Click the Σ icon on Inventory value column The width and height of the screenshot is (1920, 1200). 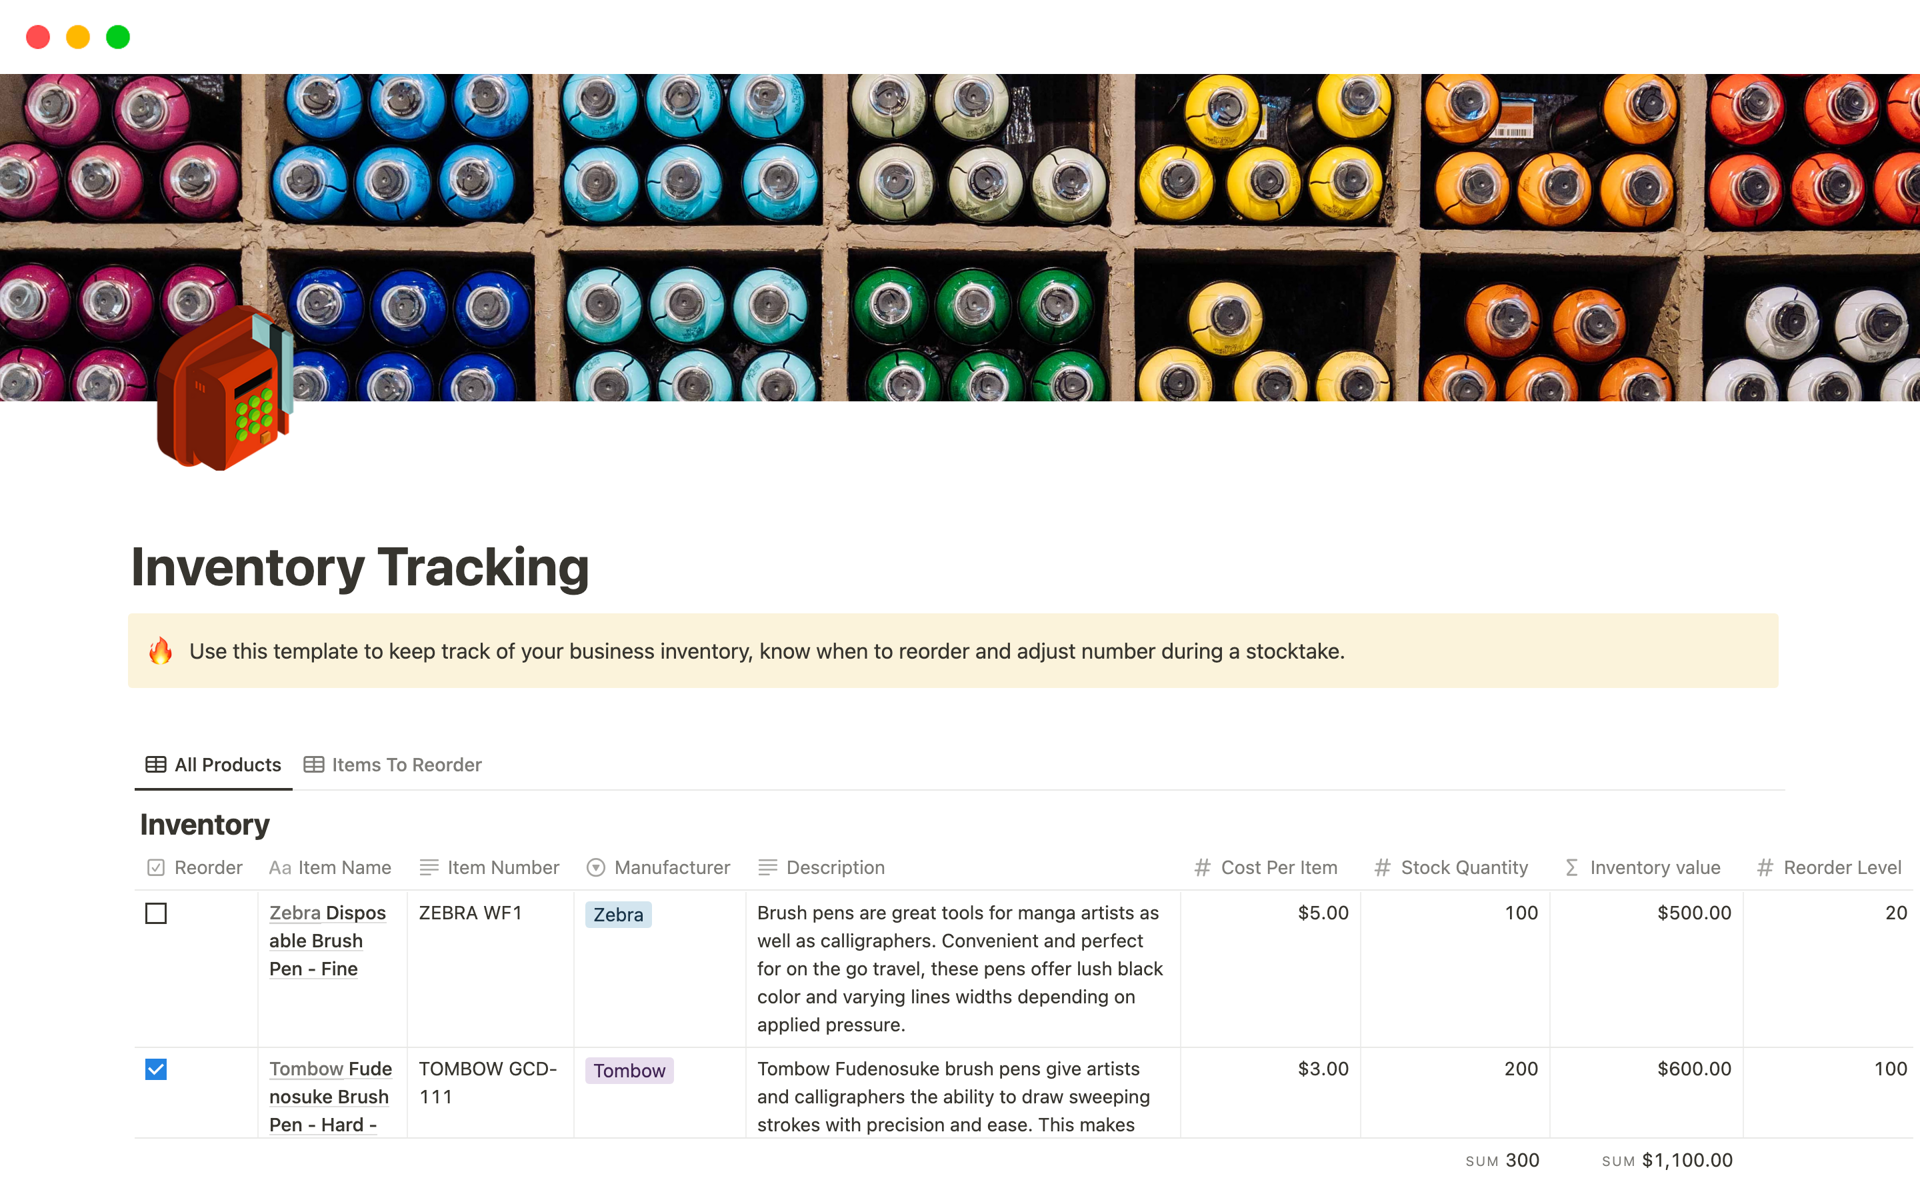coord(1570,868)
